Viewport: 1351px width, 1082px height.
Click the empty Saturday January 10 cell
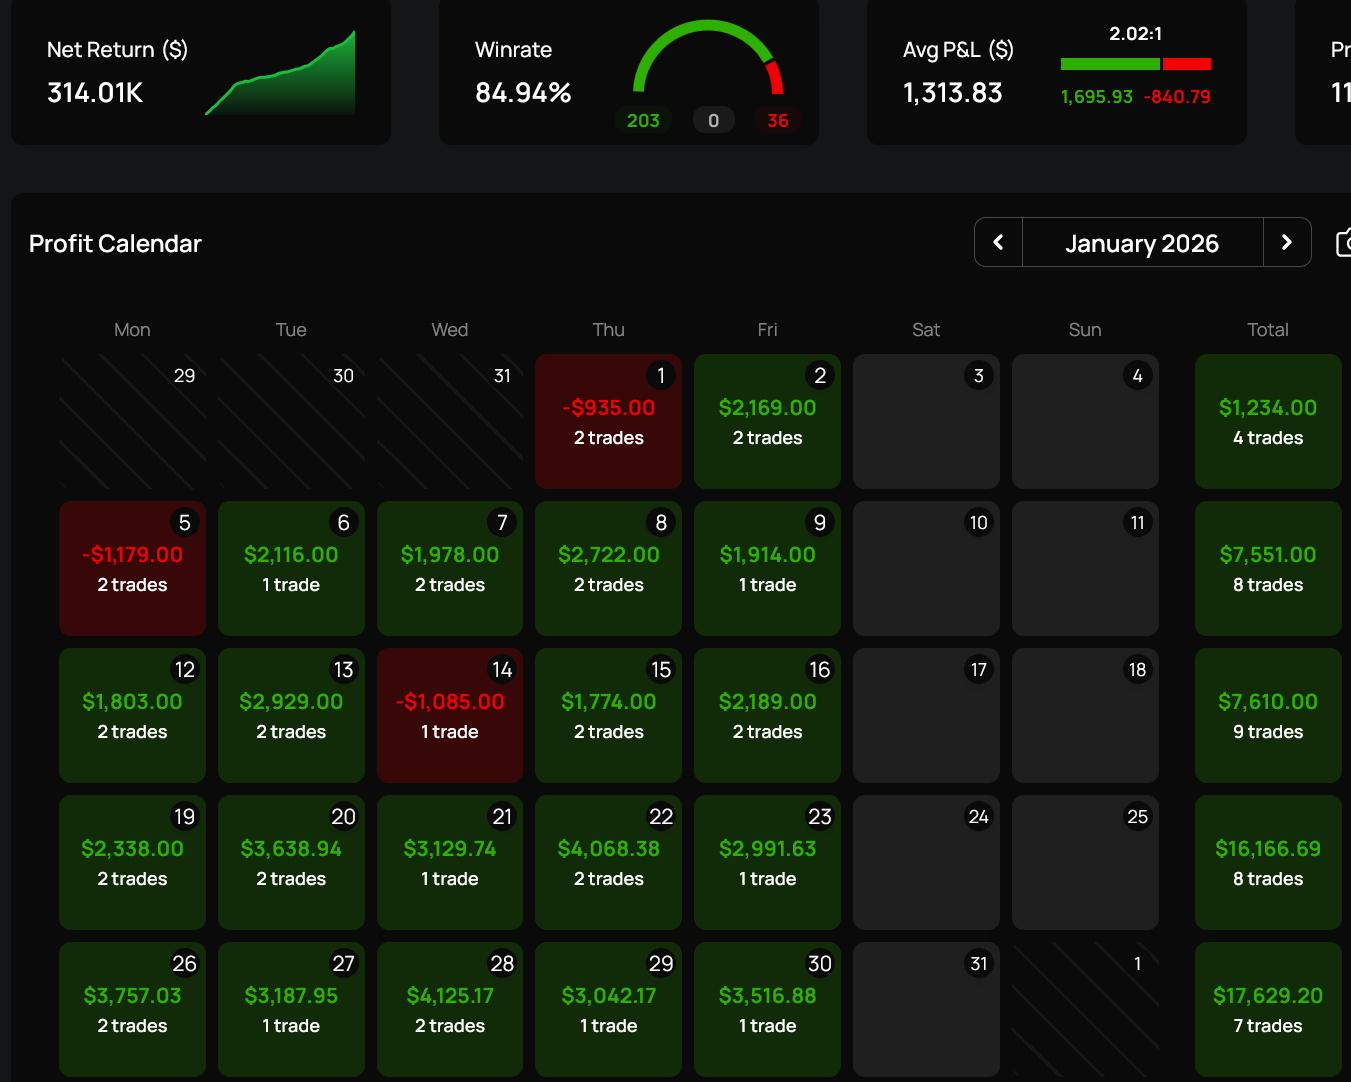(926, 569)
